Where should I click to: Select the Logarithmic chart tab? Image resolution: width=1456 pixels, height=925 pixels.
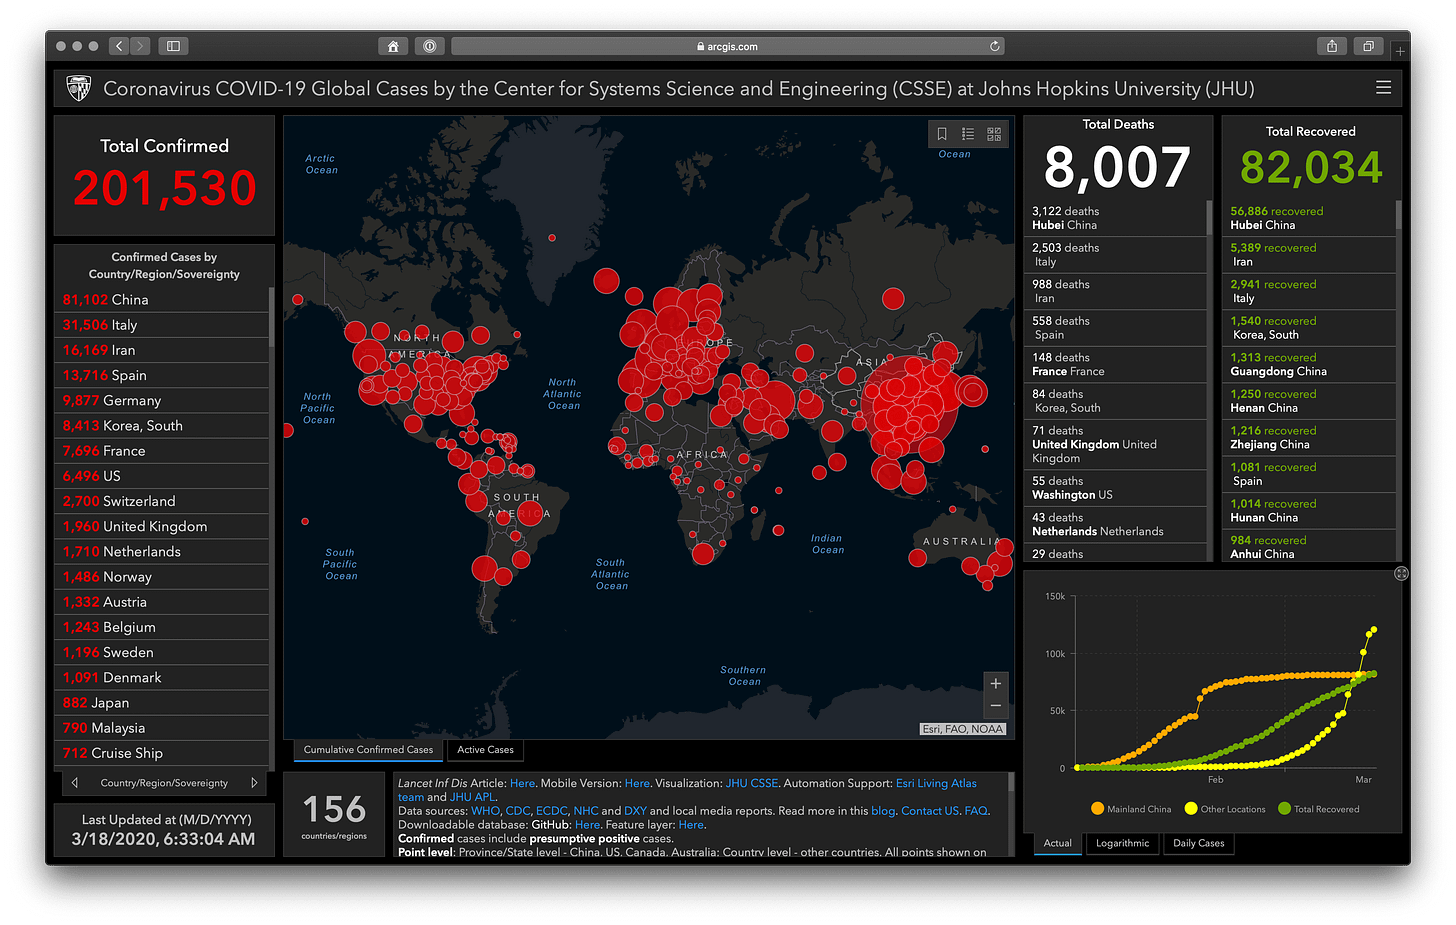click(1123, 843)
